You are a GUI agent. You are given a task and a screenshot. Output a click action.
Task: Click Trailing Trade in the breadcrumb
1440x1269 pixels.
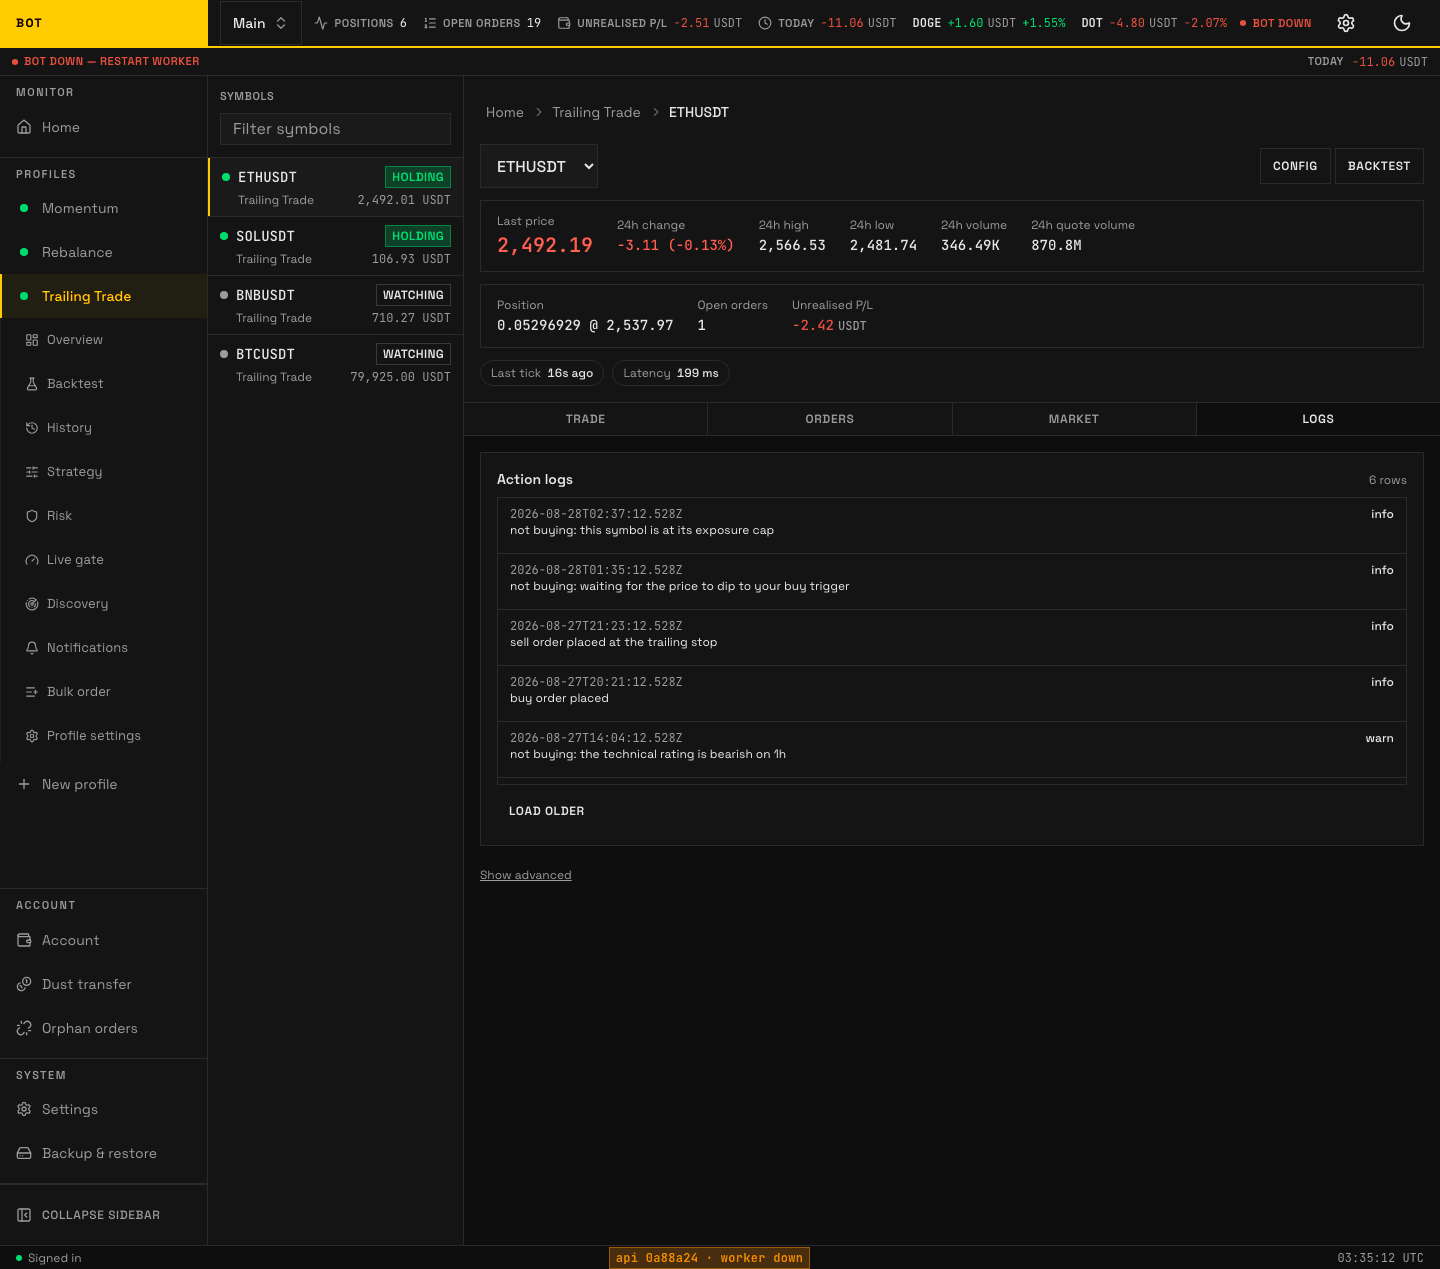click(596, 112)
